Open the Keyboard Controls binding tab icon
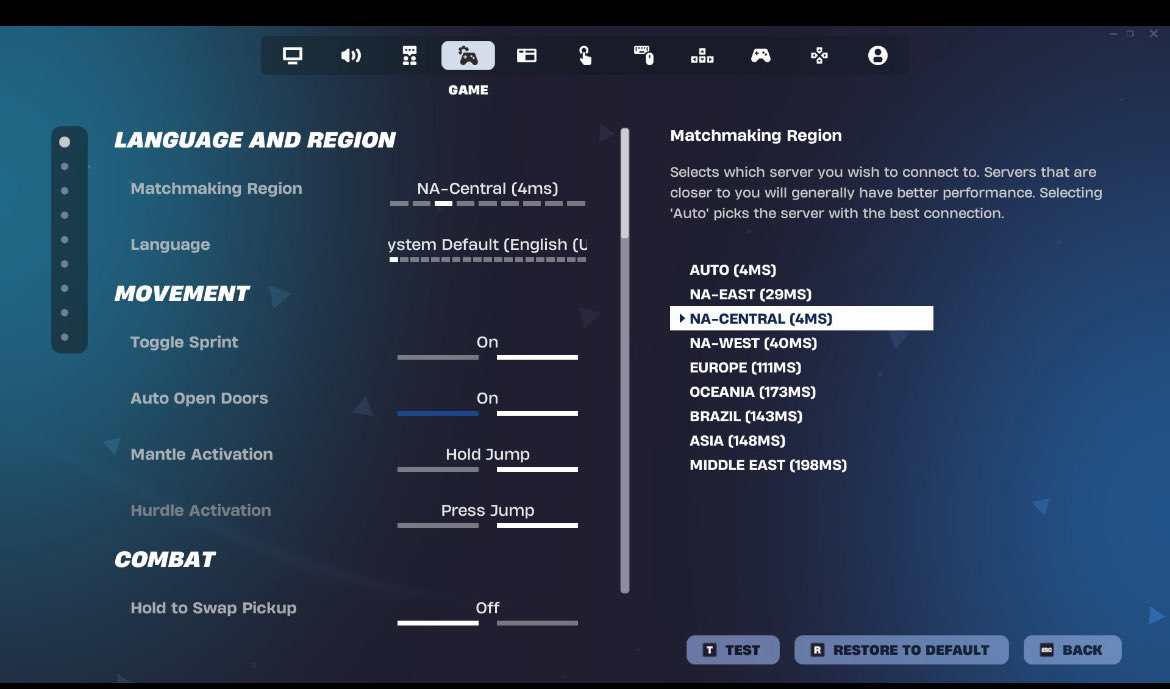The width and height of the screenshot is (1170, 689). [702, 56]
